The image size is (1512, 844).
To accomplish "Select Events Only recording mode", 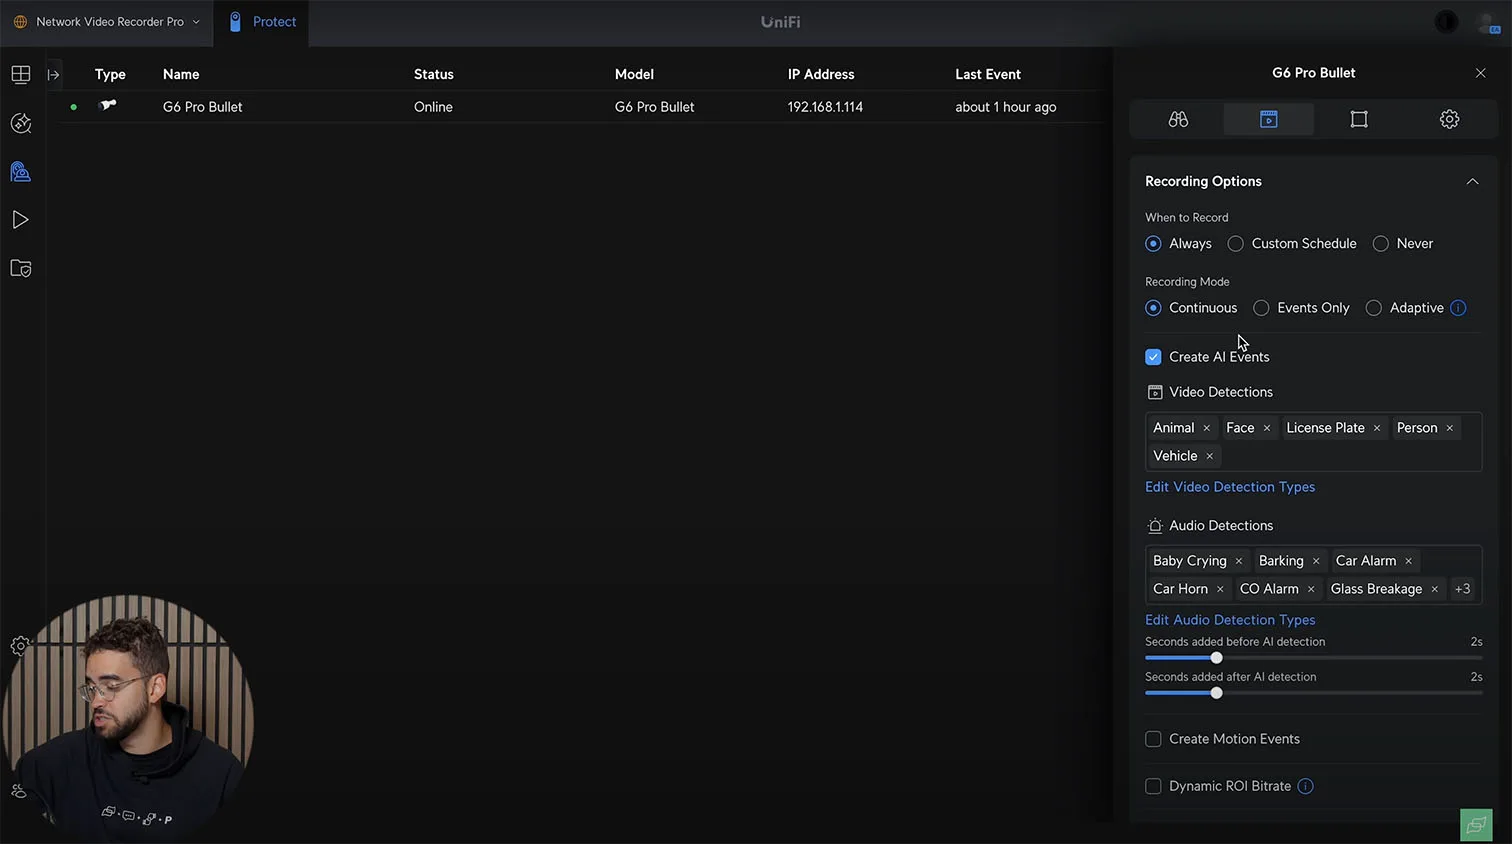I will (x=1261, y=308).
